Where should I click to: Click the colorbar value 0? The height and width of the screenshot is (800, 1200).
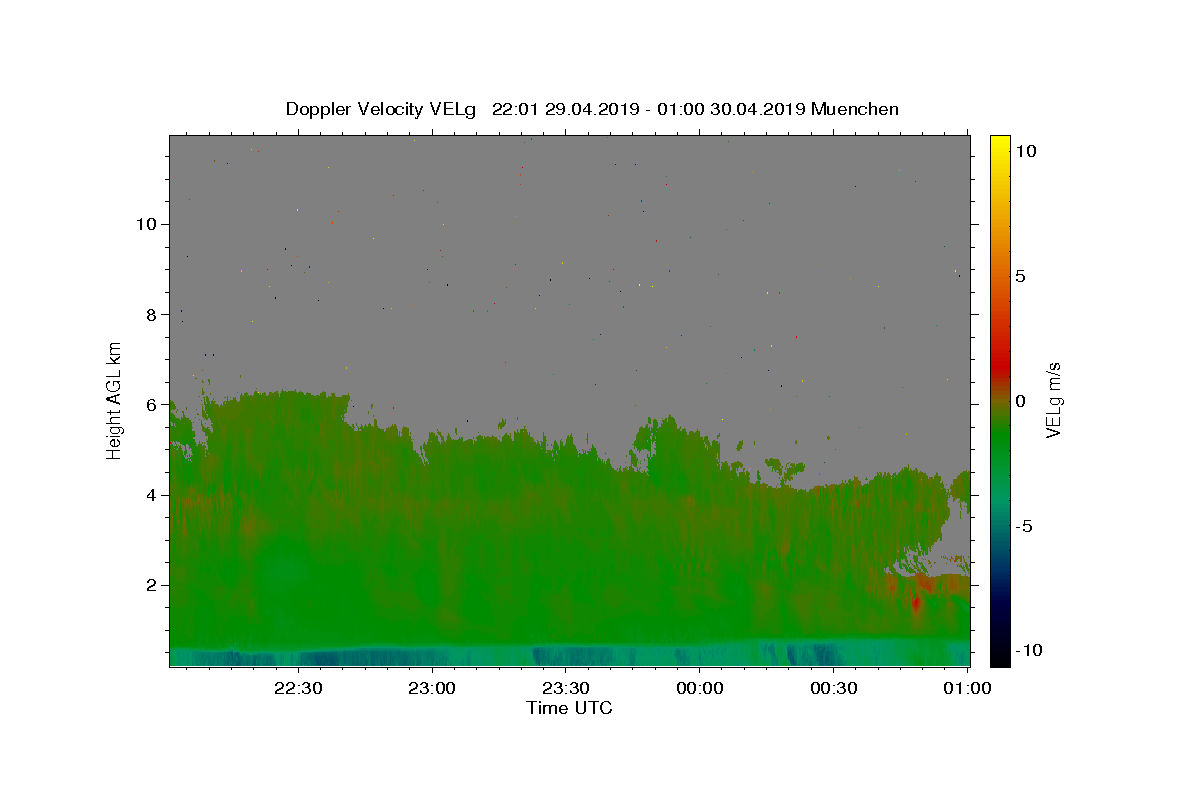click(x=1021, y=401)
